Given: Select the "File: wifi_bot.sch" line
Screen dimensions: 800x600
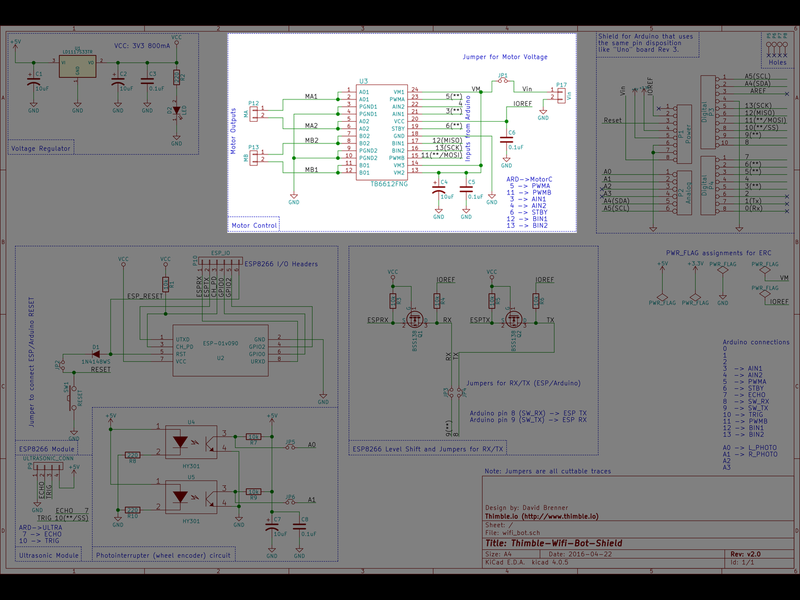Looking at the screenshot, I should [512, 533].
